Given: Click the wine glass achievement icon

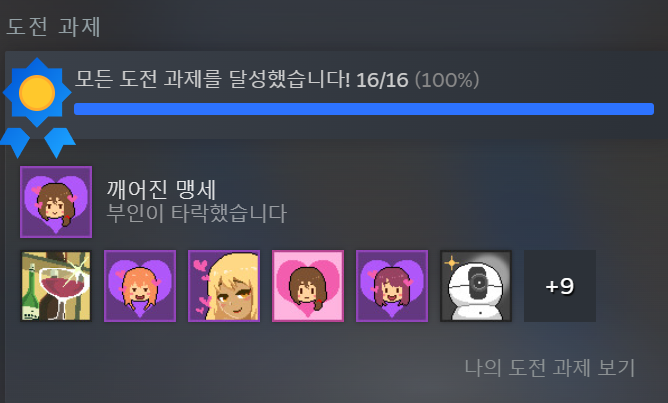Looking at the screenshot, I should (56, 286).
